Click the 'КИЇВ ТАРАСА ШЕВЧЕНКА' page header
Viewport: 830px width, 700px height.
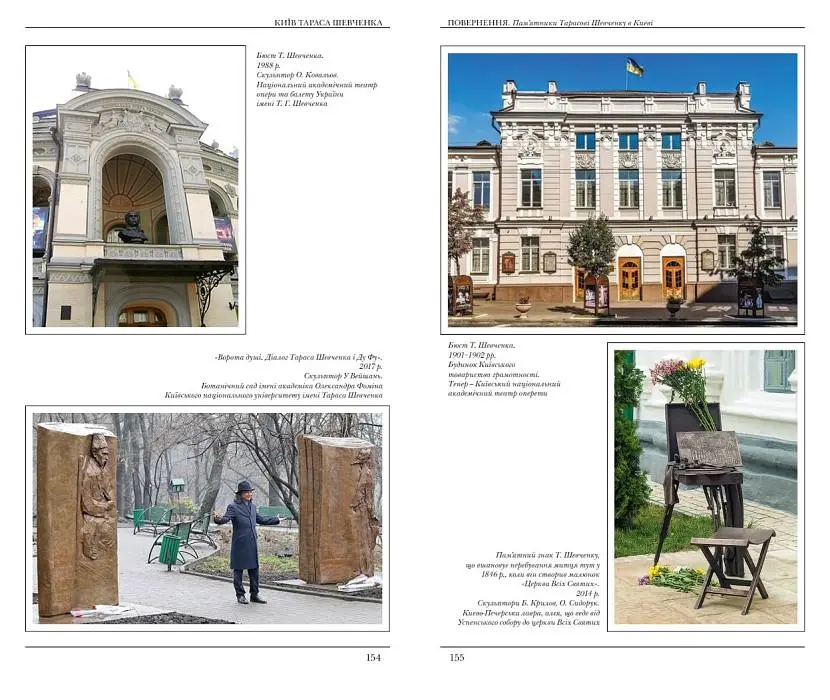(328, 23)
